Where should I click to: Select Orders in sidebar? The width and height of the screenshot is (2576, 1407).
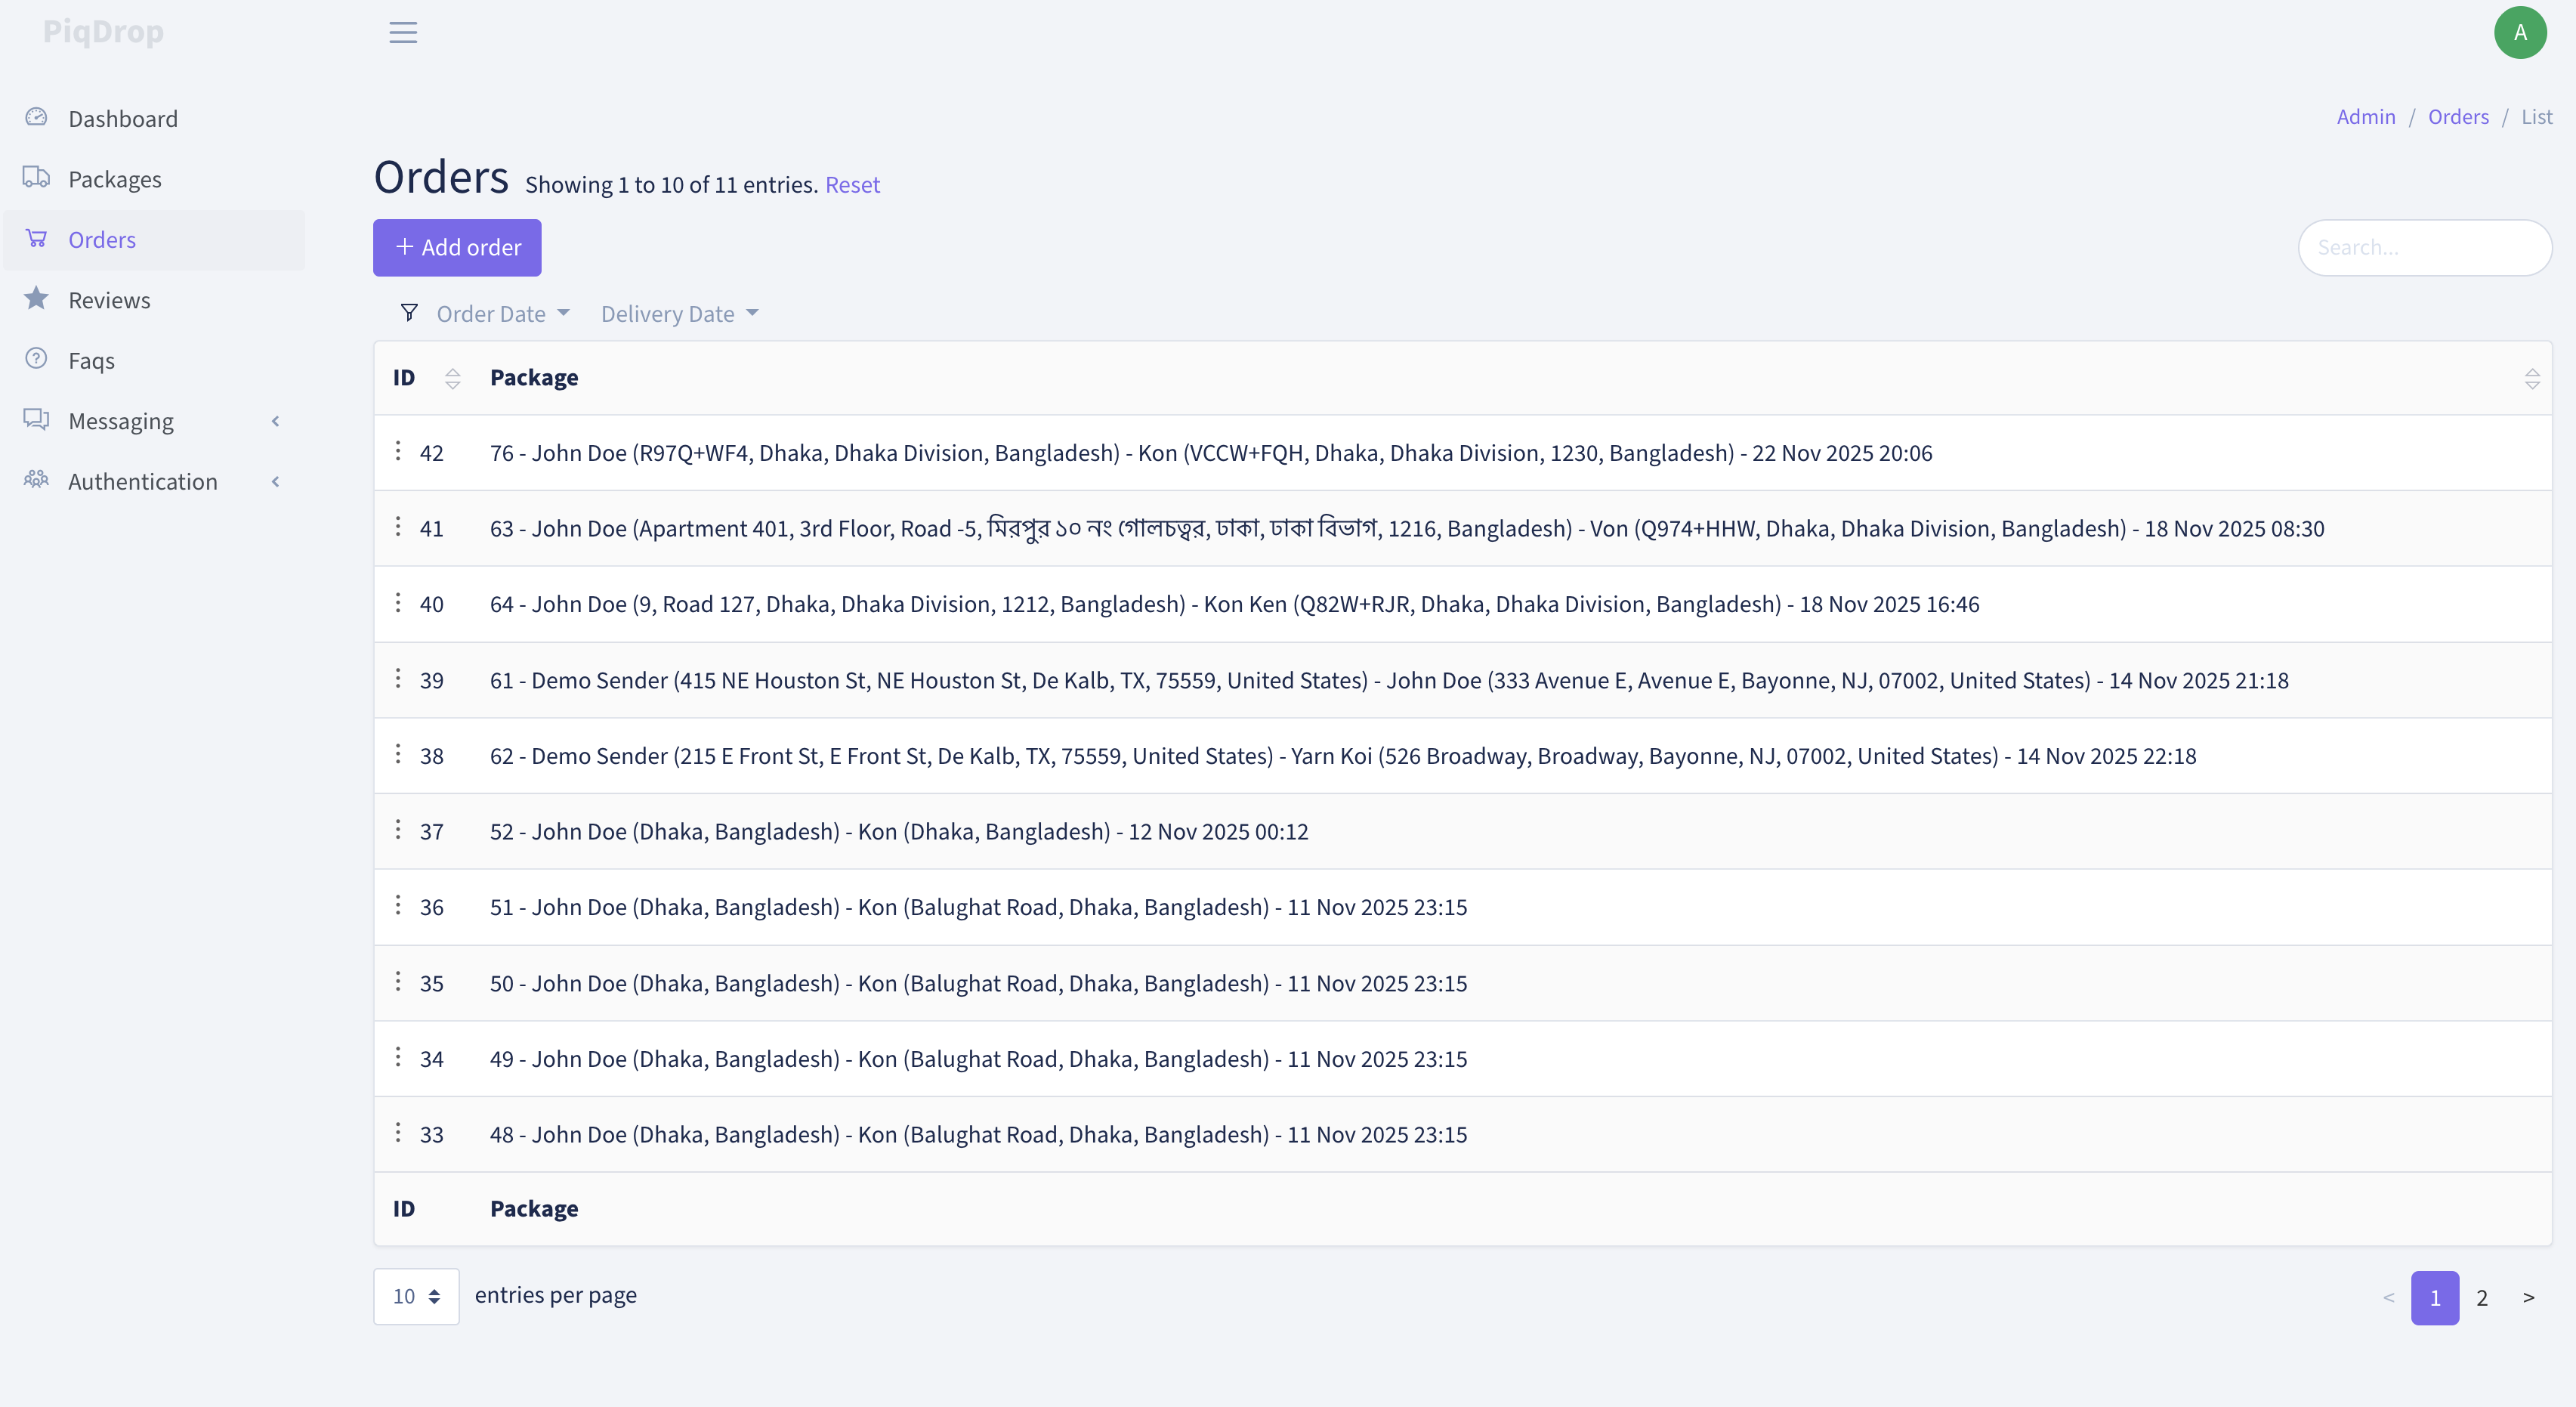coord(154,239)
